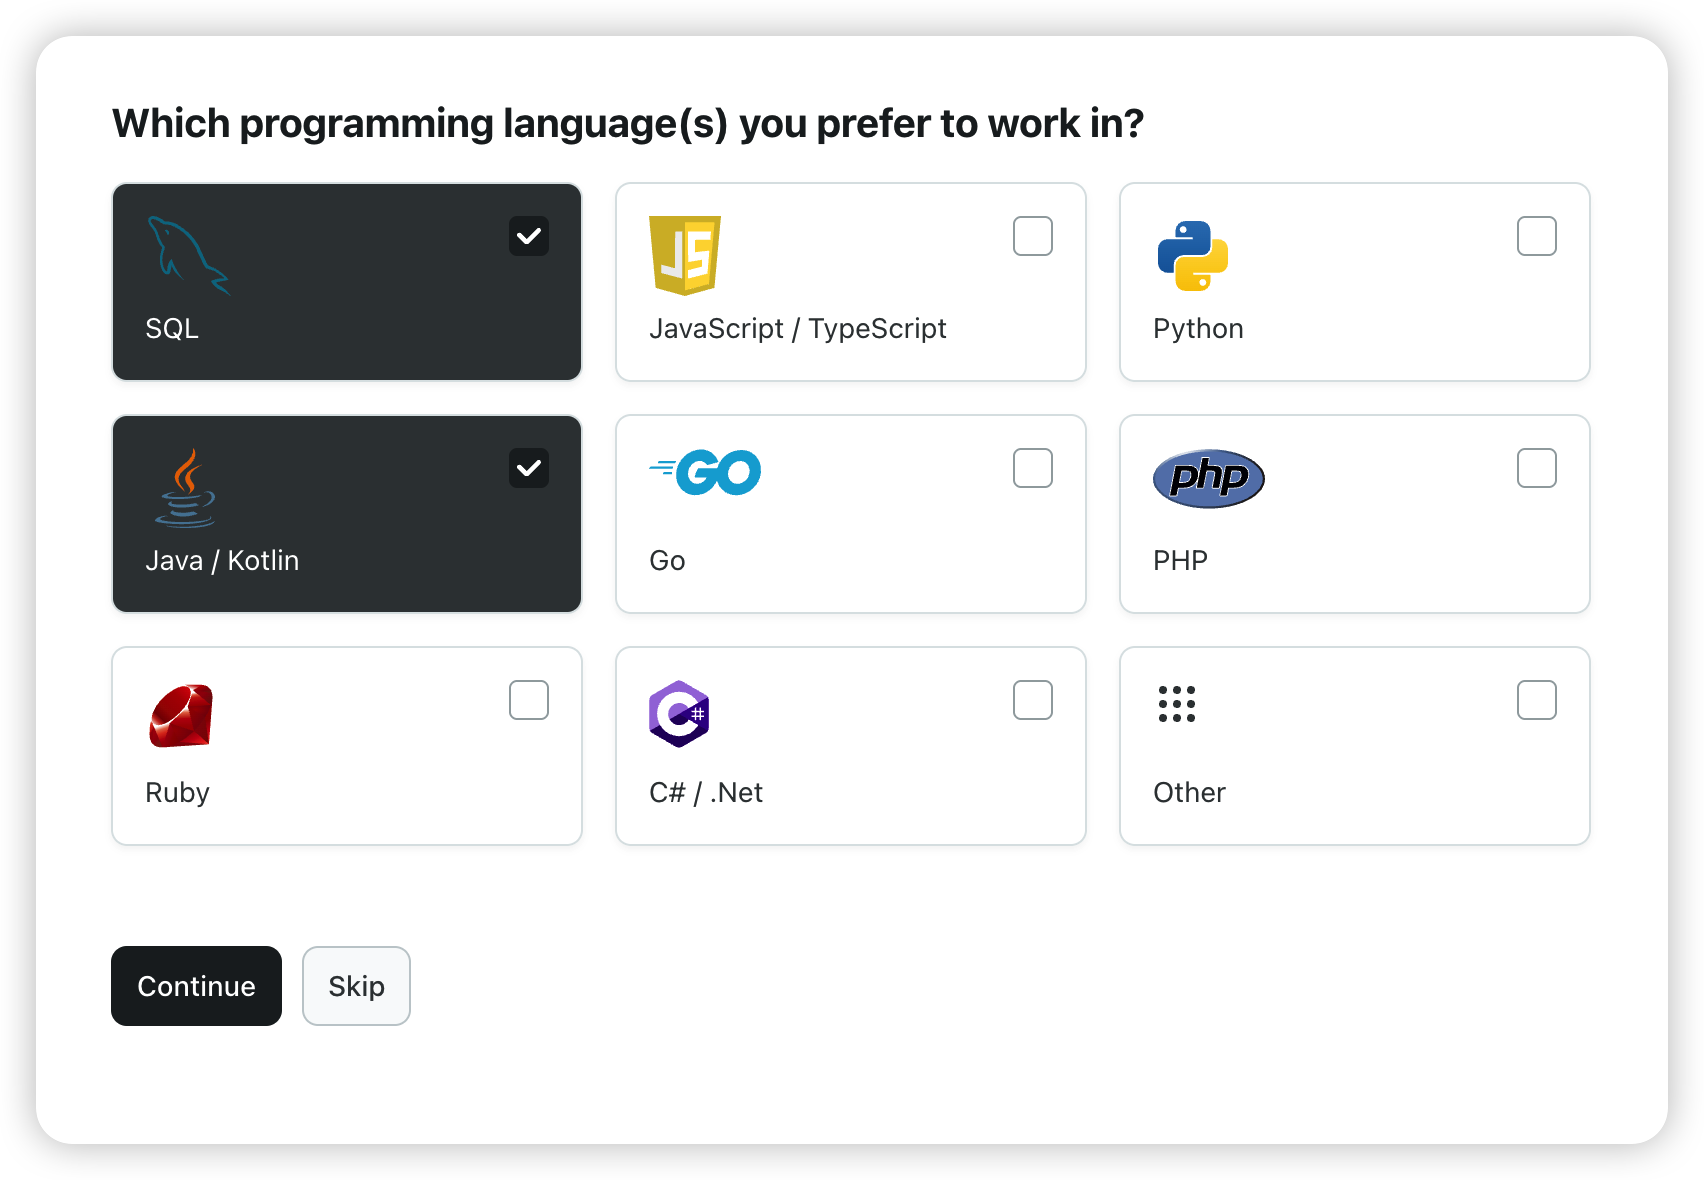The height and width of the screenshot is (1180, 1704).
Task: Check the PHP checkbox
Action: [1537, 468]
